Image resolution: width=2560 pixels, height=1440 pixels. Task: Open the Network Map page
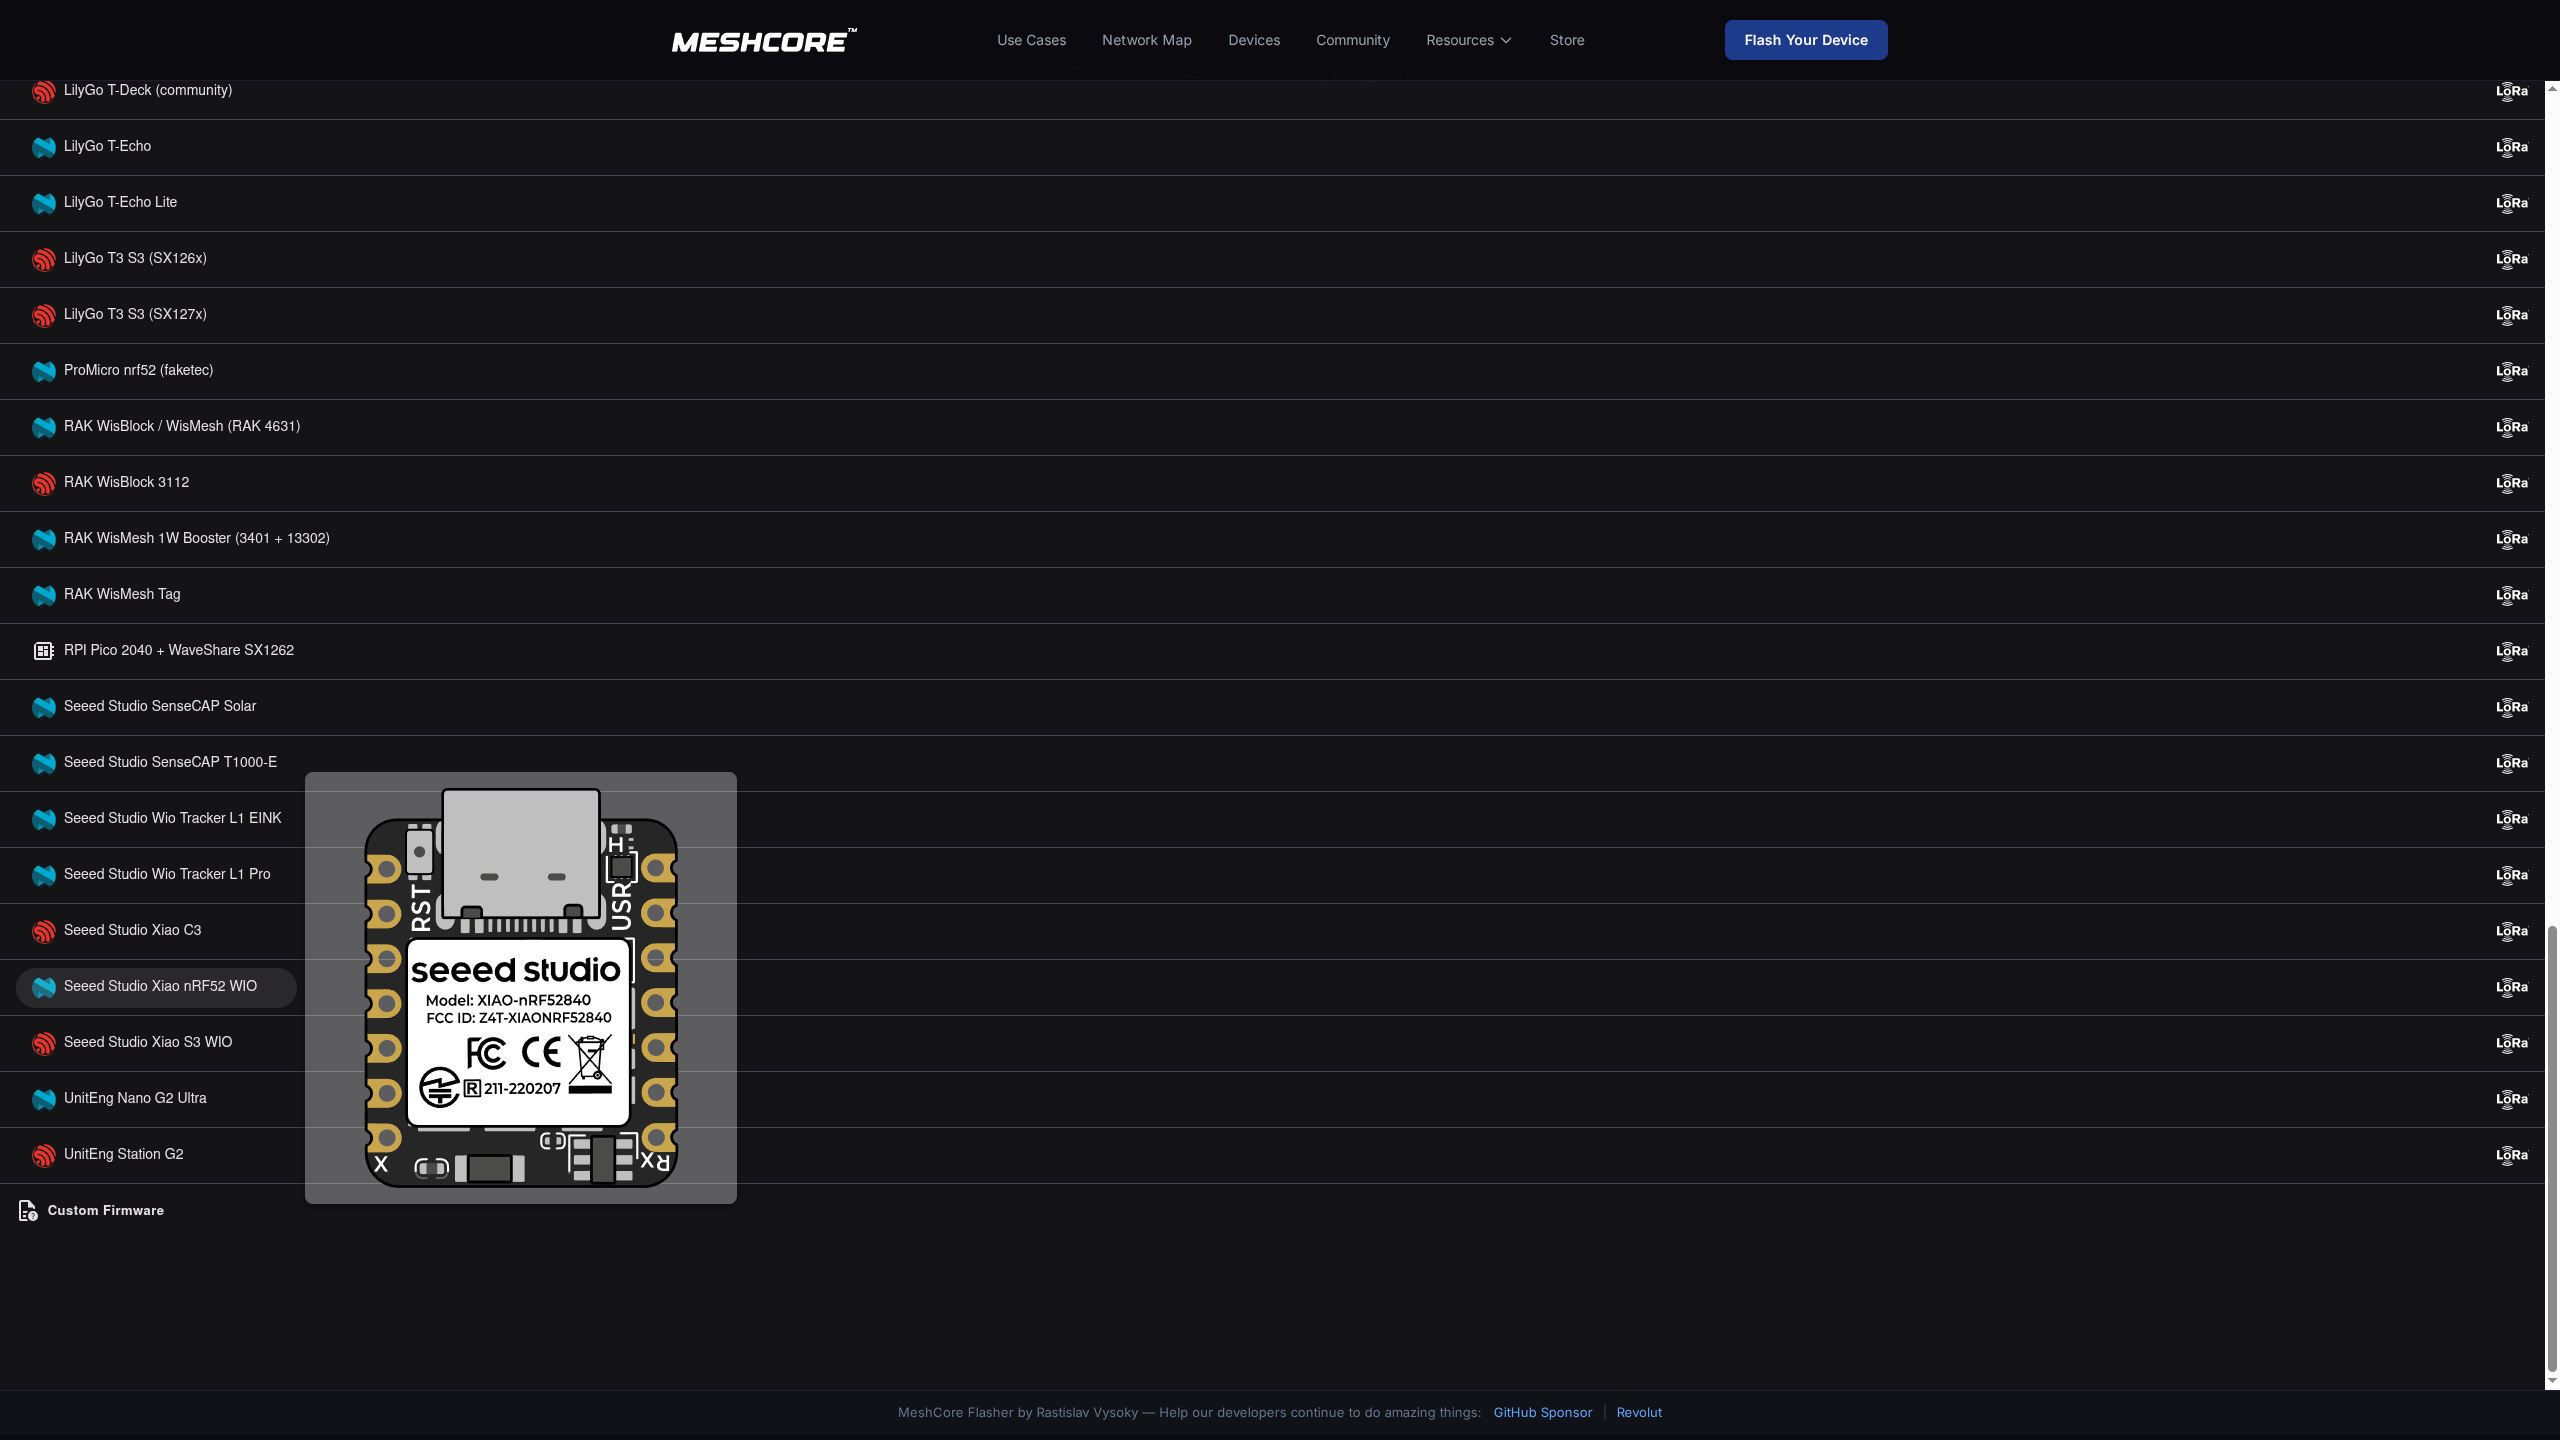point(1146,40)
